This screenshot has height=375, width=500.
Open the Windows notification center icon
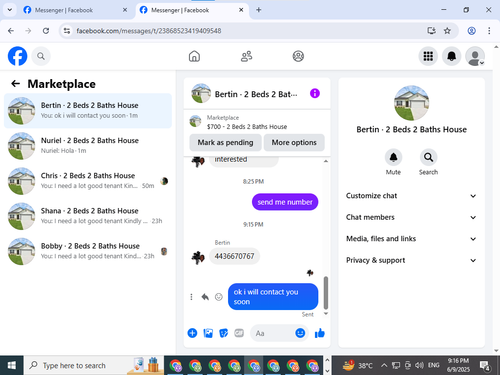coord(484,366)
